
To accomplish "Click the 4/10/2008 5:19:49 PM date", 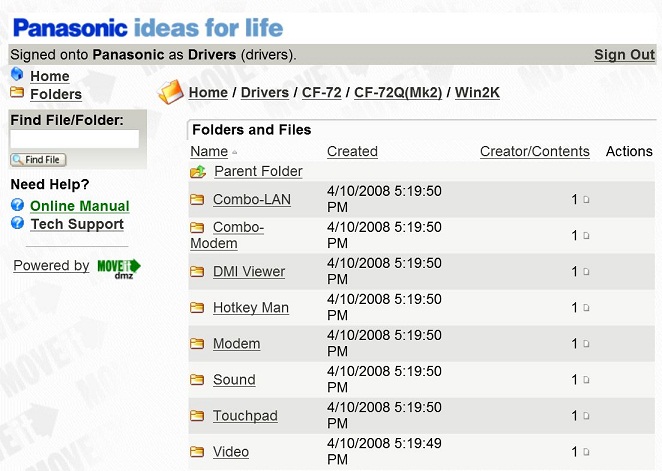I will point(384,451).
